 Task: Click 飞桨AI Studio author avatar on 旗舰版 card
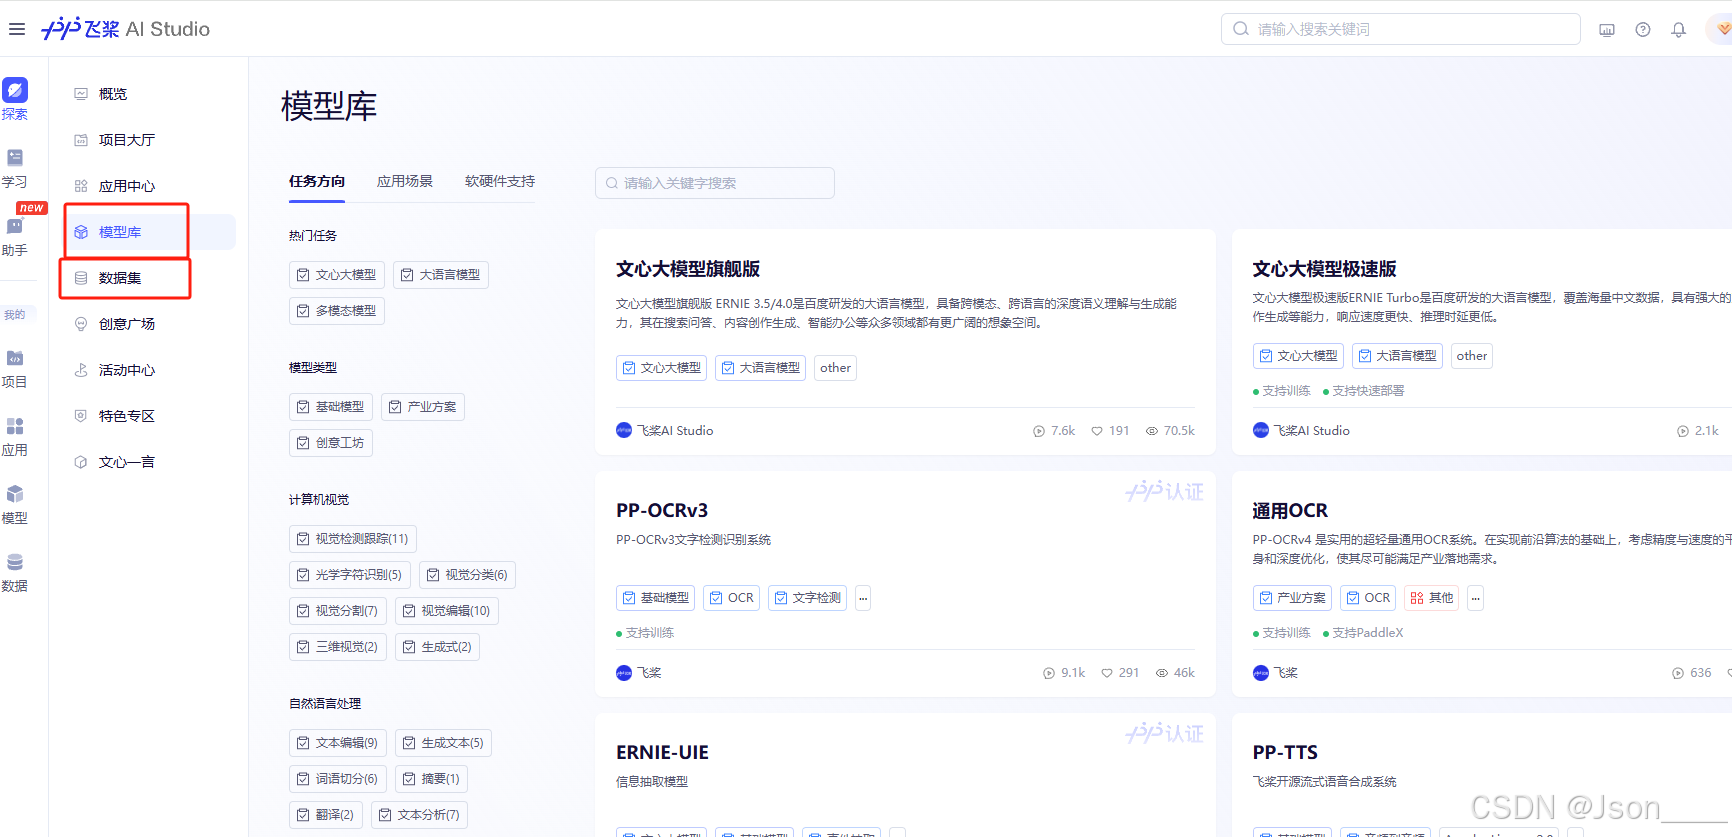[x=624, y=430]
